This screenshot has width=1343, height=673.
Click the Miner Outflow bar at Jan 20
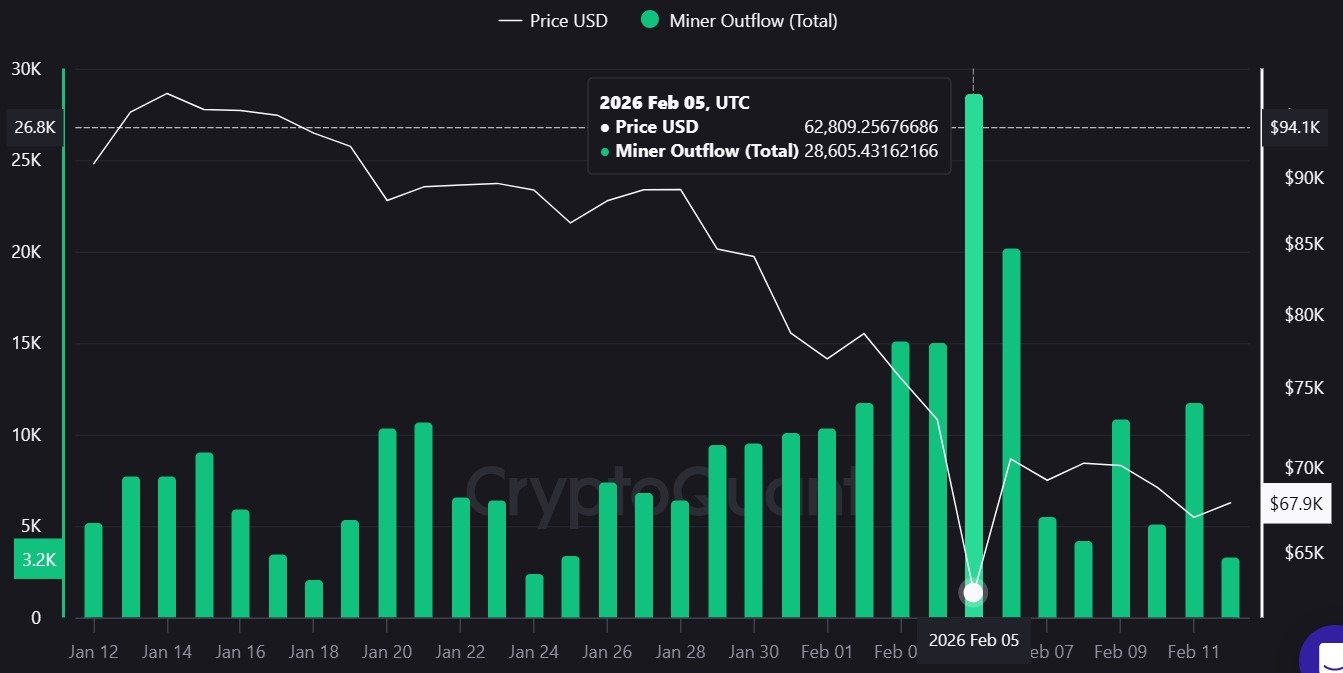pyautogui.click(x=386, y=520)
